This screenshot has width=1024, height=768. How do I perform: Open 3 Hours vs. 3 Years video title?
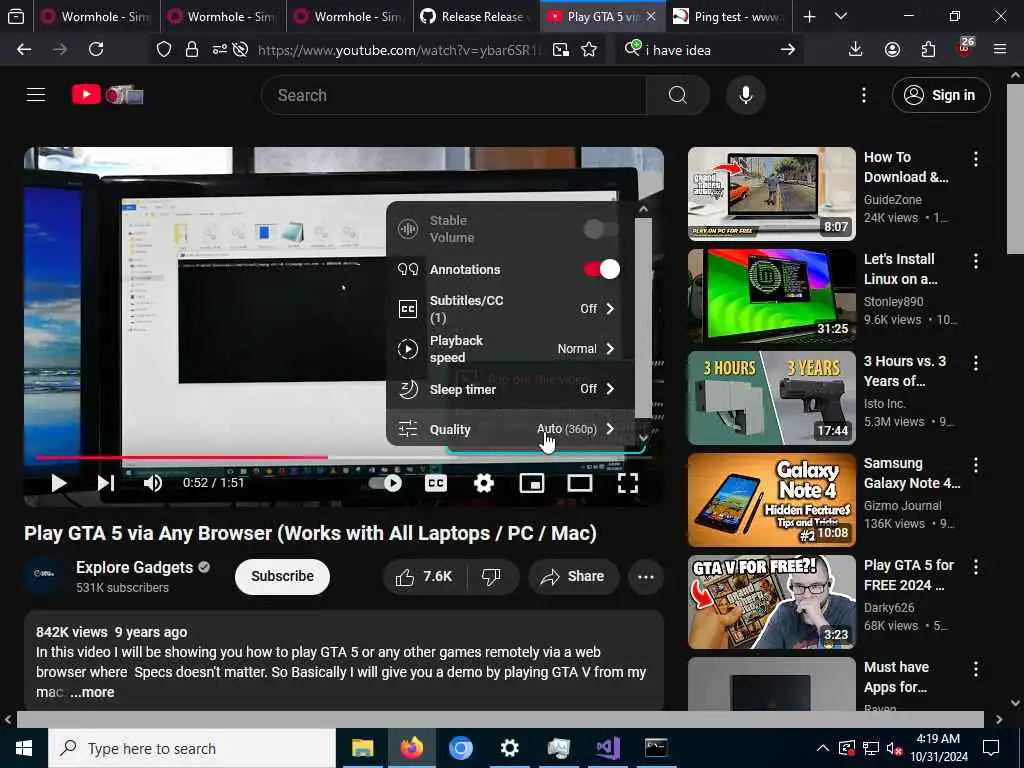(904, 371)
